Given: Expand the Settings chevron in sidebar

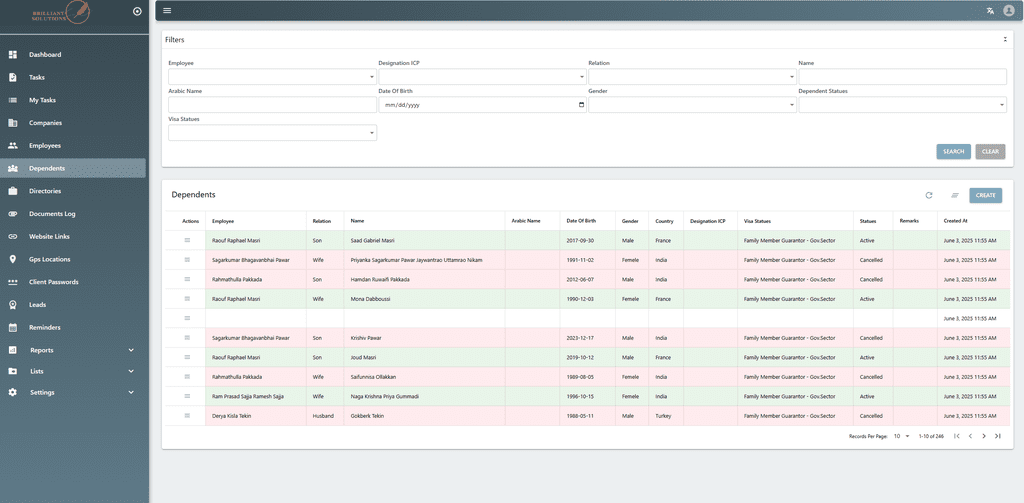Looking at the screenshot, I should click(x=131, y=393).
